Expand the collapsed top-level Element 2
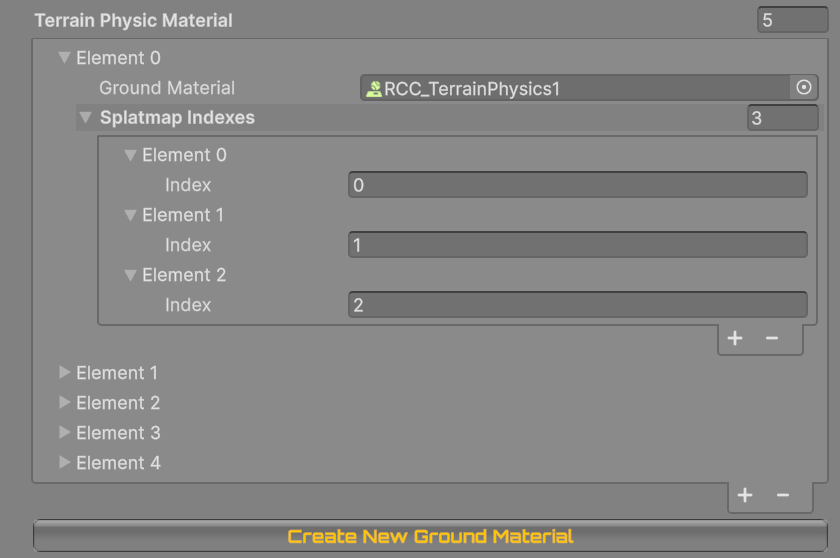 (x=64, y=402)
